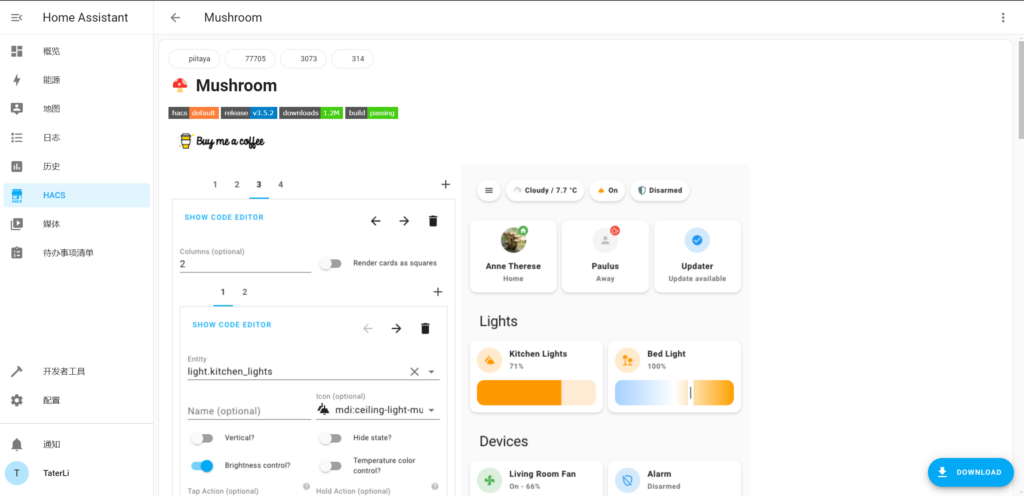Open the 地图 map icon
This screenshot has height=496, width=1024.
[17, 109]
